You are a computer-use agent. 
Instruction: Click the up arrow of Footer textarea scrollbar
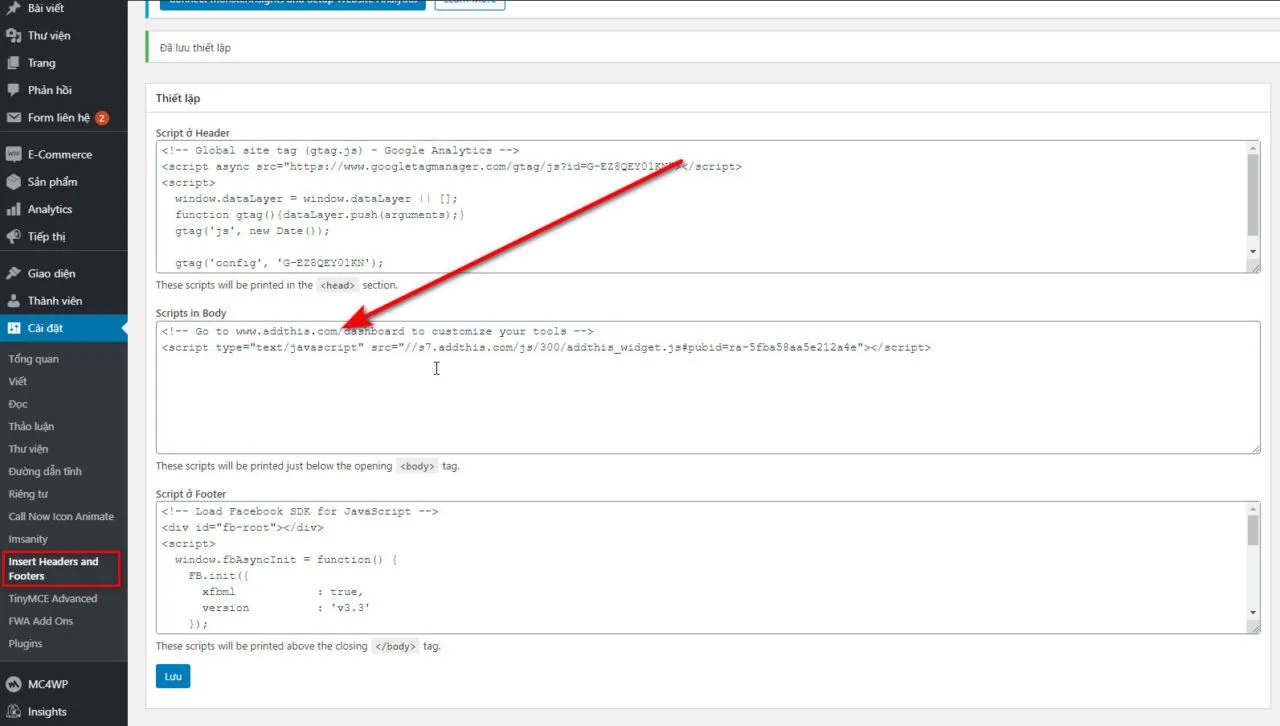[1253, 509]
